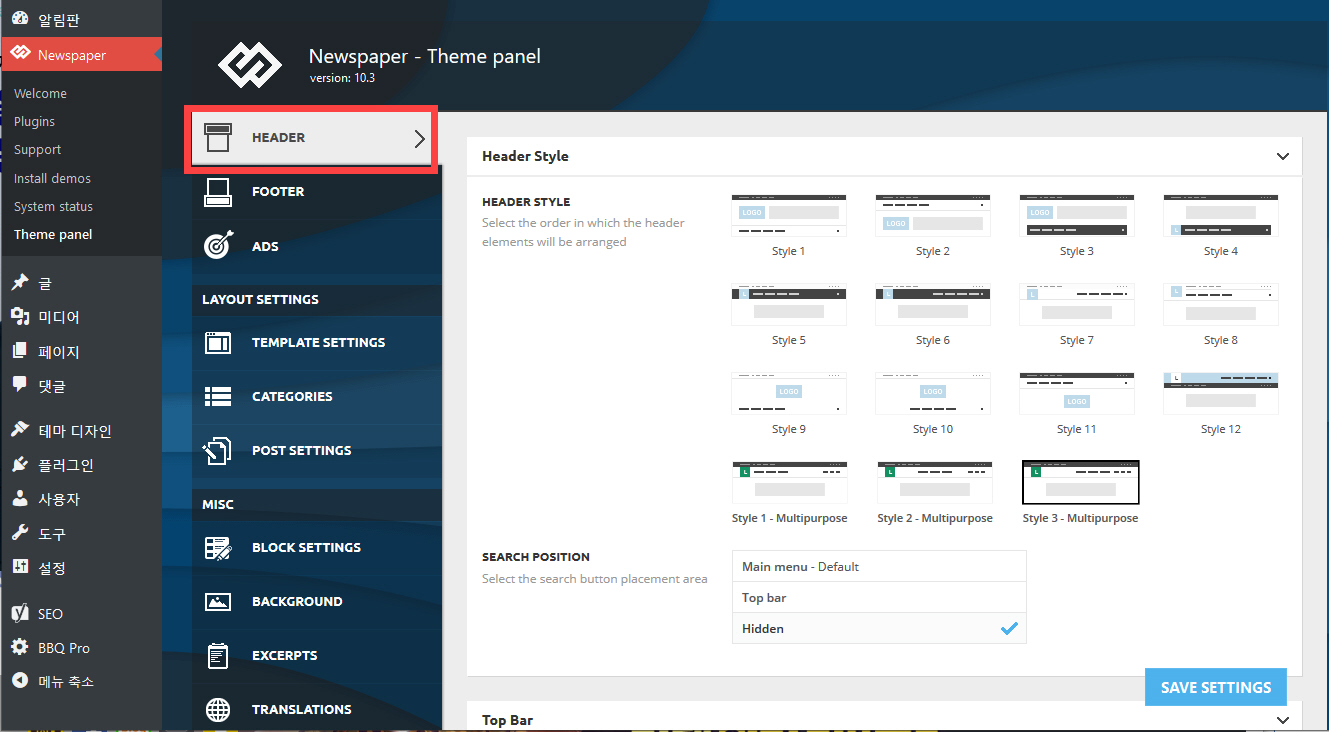Choose Style 1 - Multipurpose header
Image resolution: width=1329 pixels, height=732 pixels.
(790, 483)
